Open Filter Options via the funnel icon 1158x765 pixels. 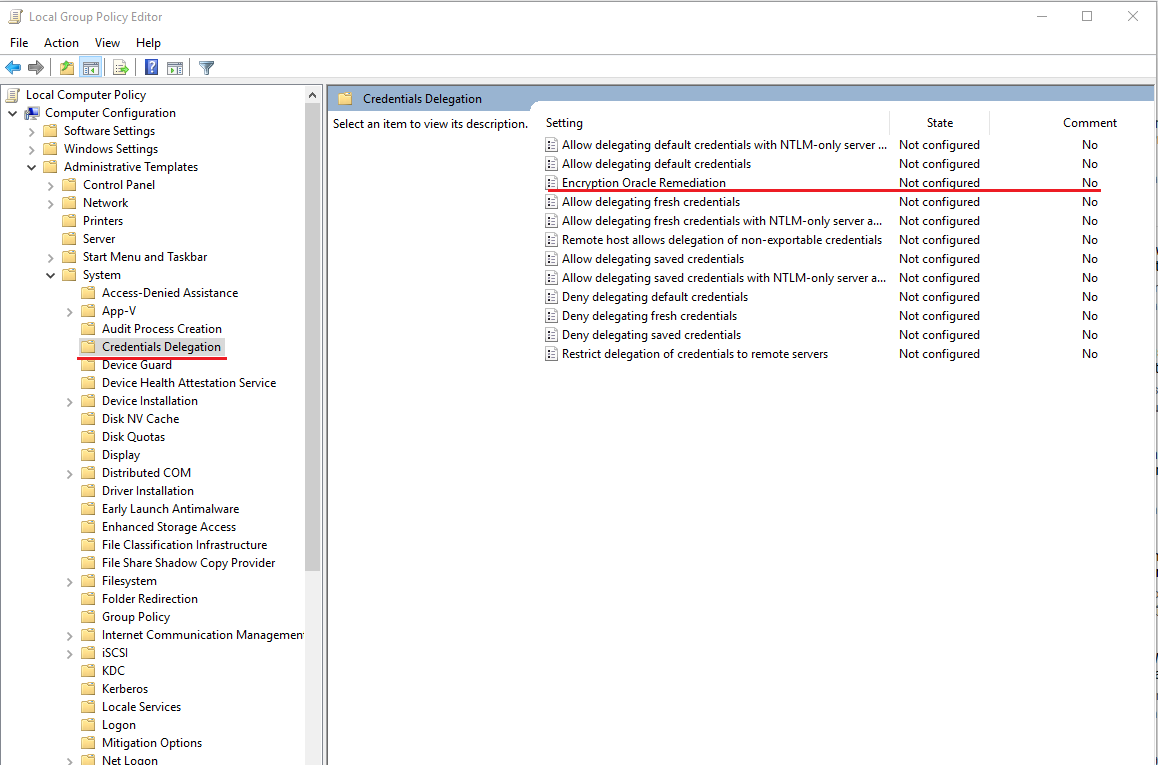click(206, 67)
